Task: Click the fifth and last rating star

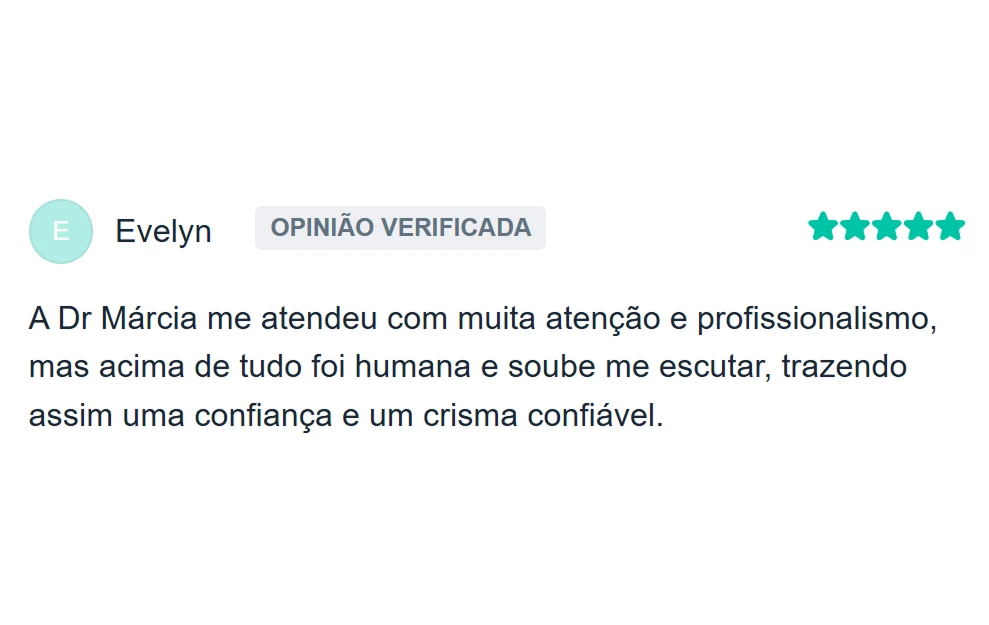Action: coord(950,227)
